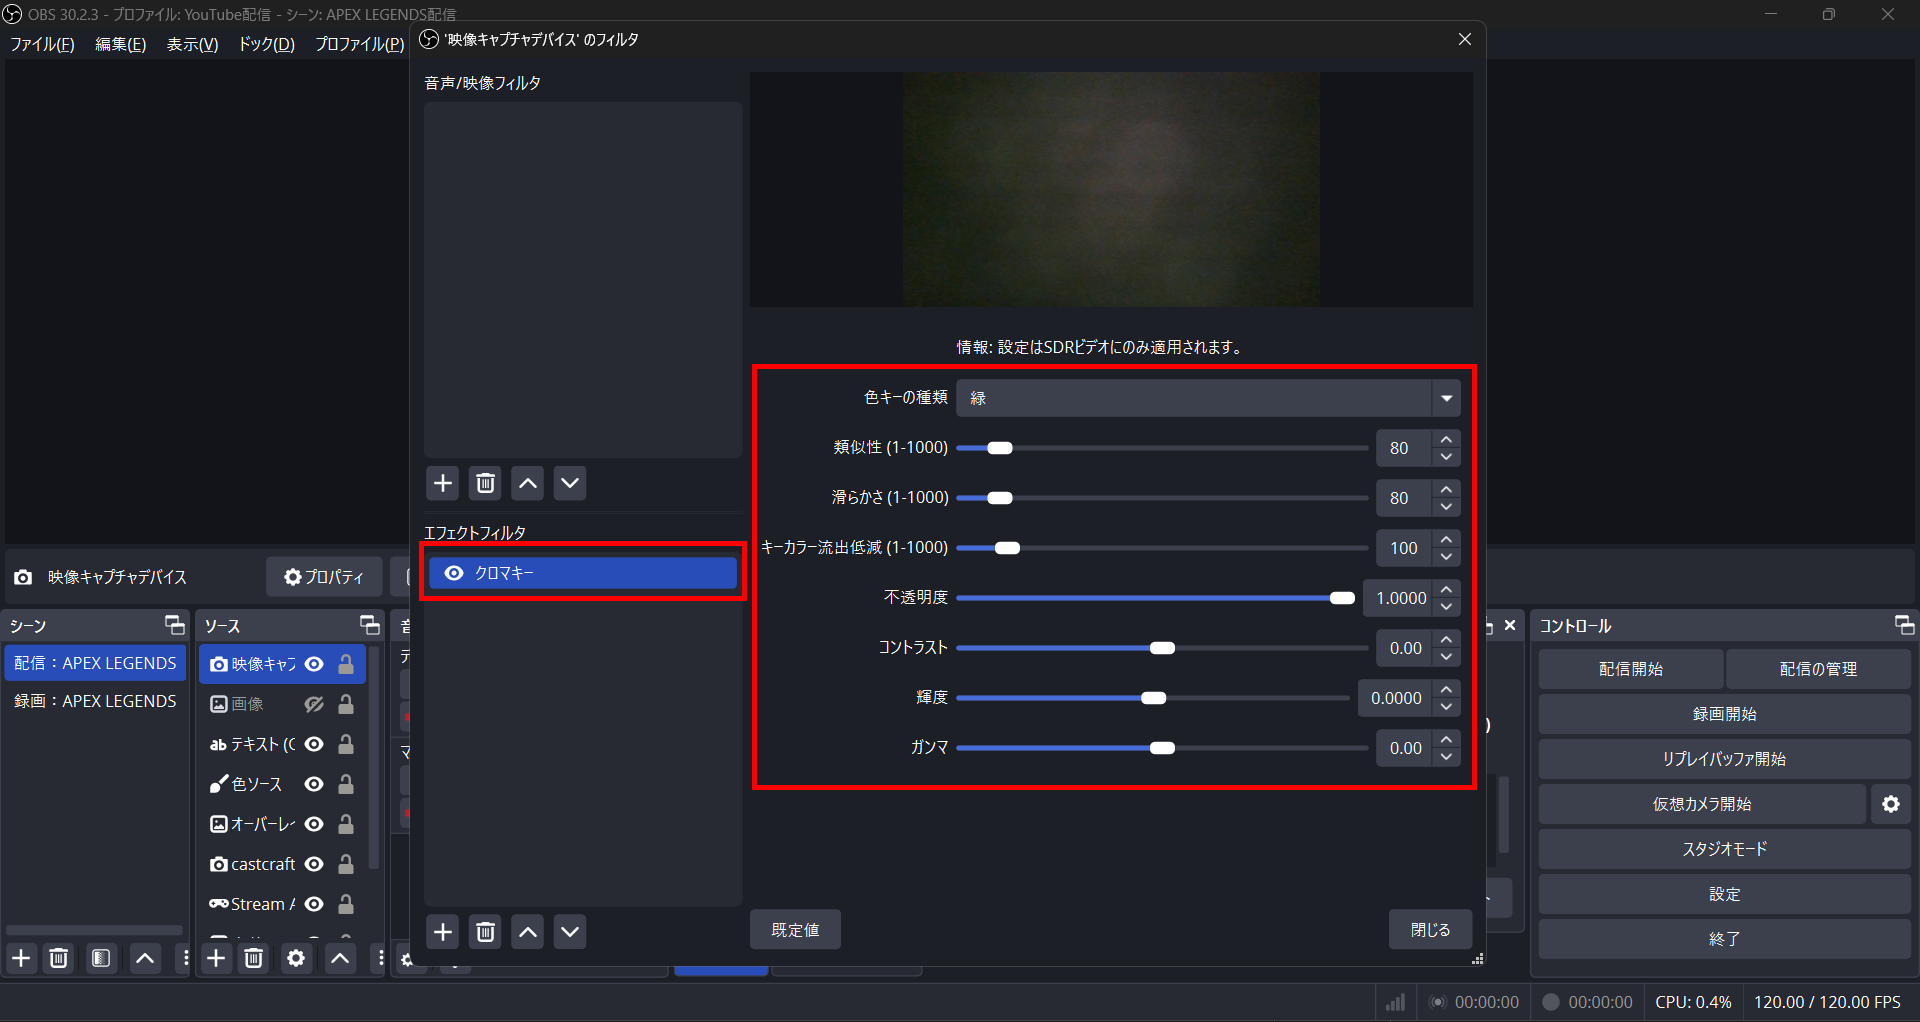Pop out the Sources dock
This screenshot has height=1022, width=1920.
(370, 626)
